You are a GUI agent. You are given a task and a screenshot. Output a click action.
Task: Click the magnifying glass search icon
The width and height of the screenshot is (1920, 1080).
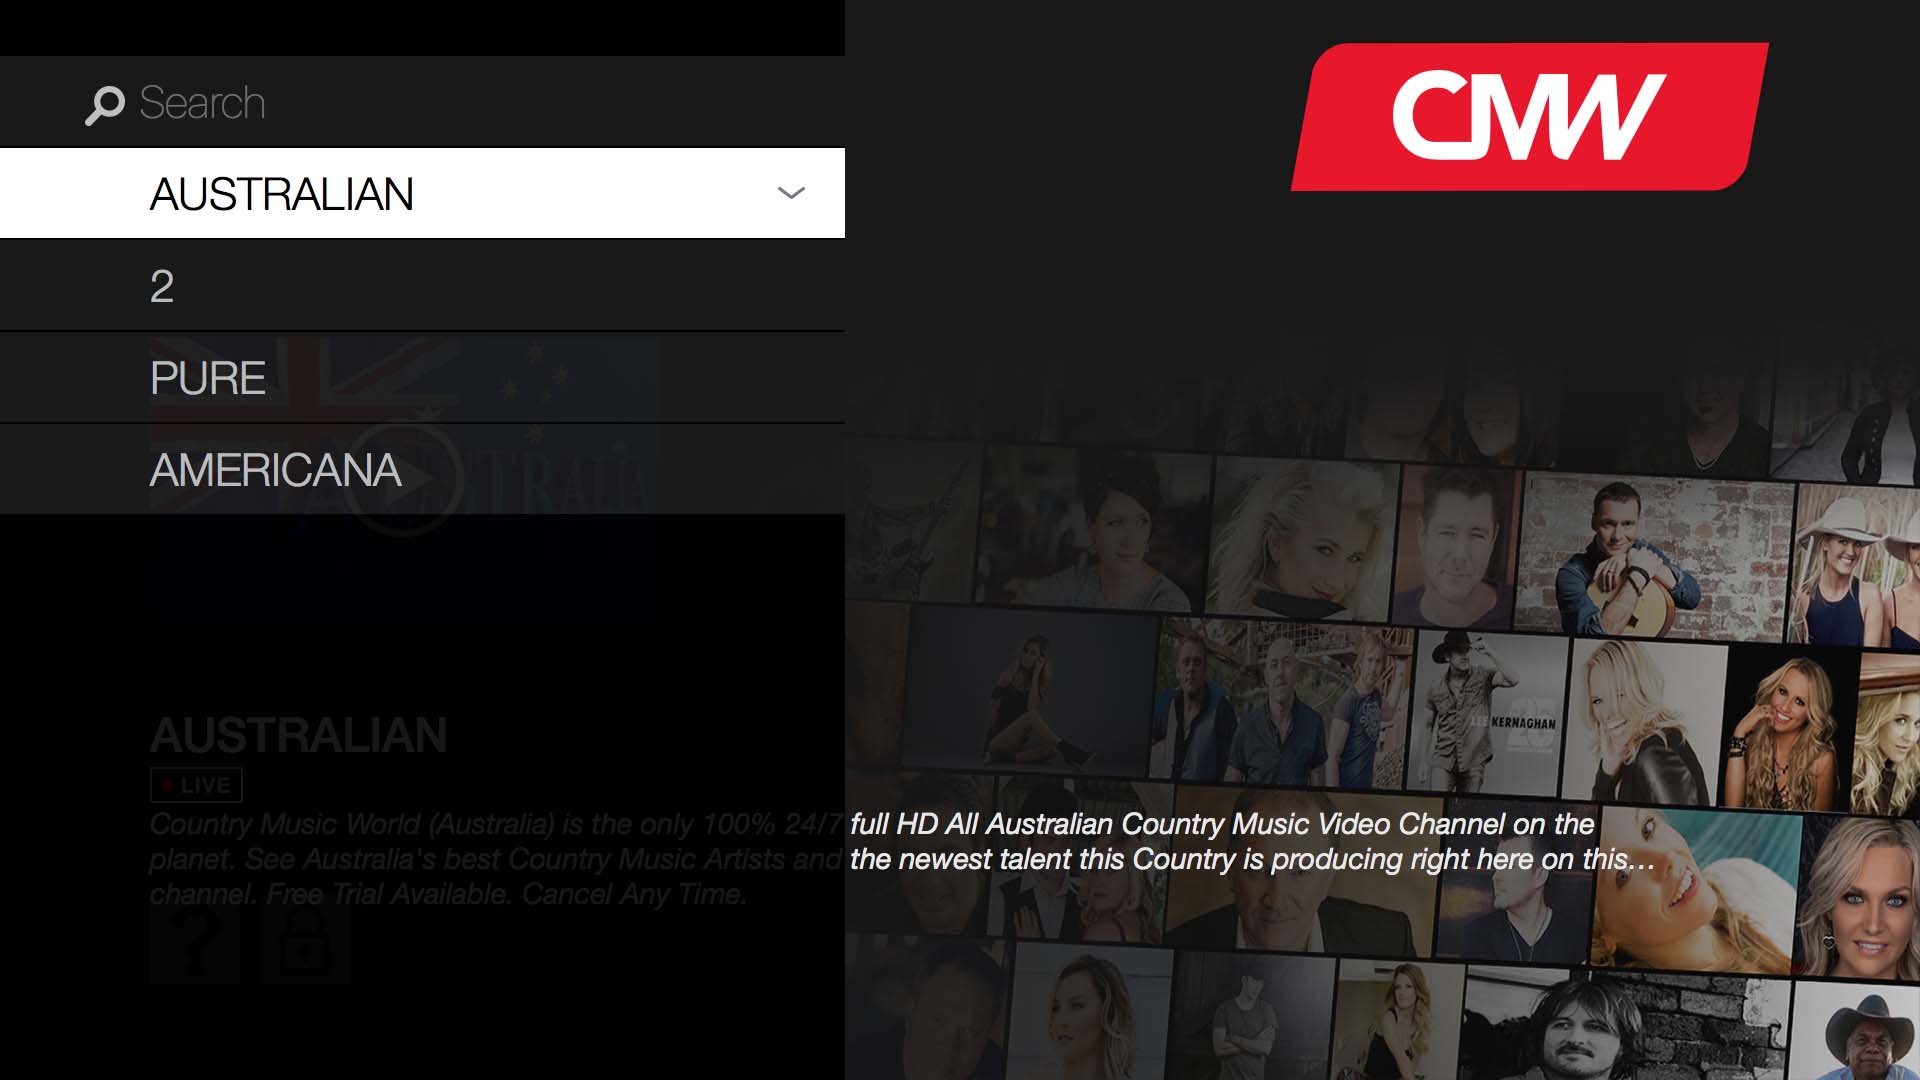tap(104, 105)
